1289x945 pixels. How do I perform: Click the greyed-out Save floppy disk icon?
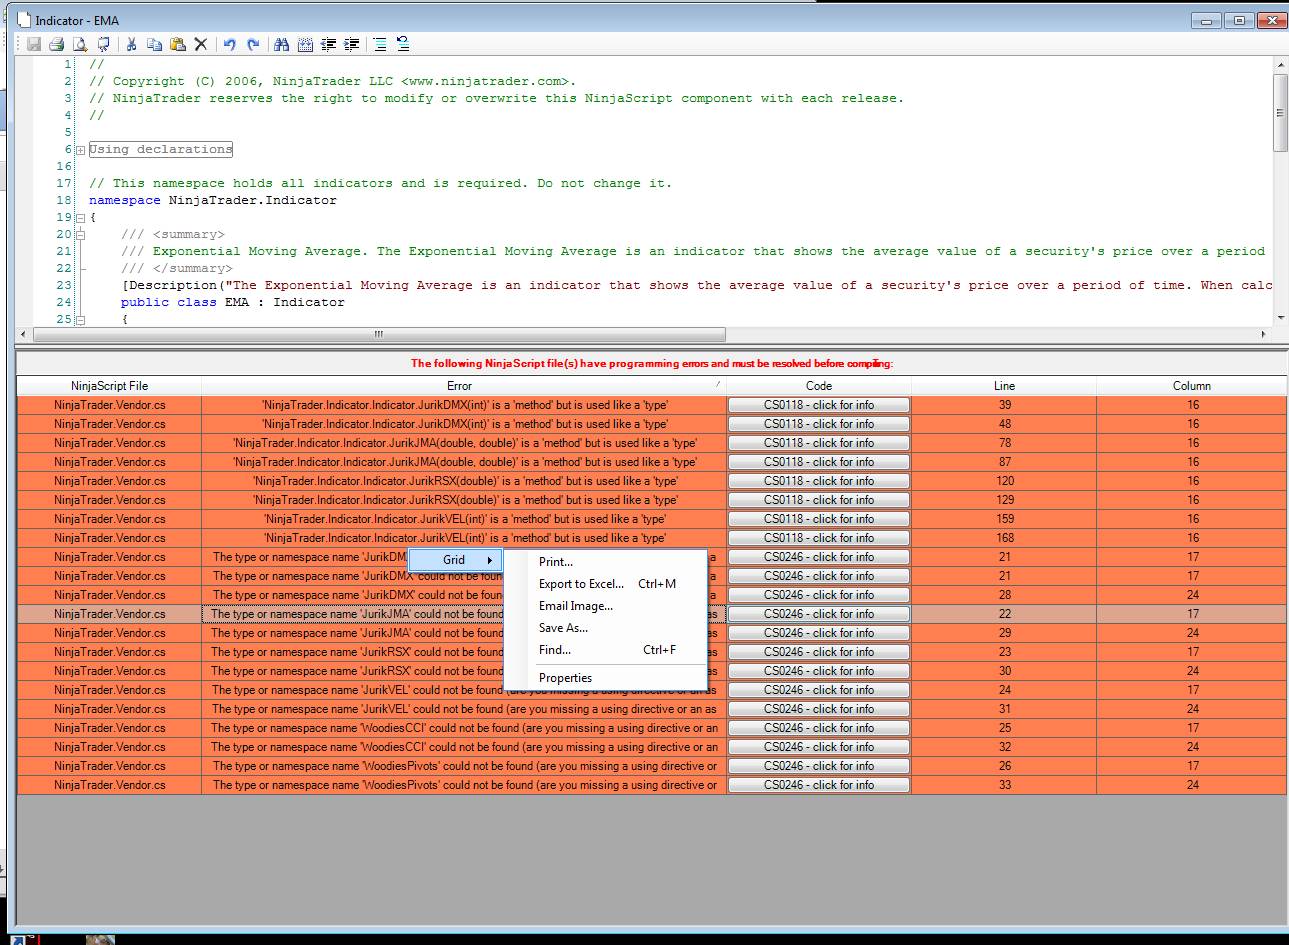tap(34, 44)
